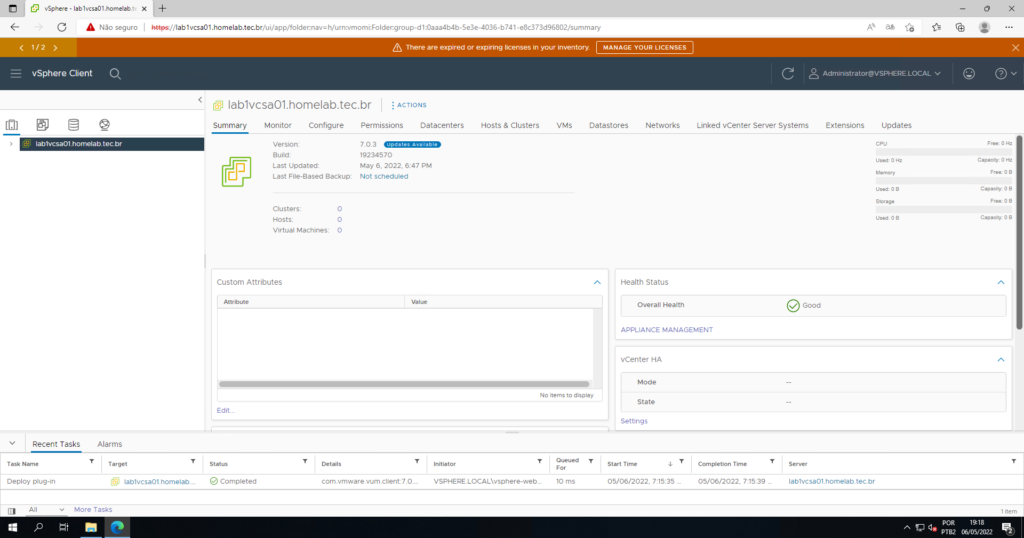Open the vSphere search icon
1024x538 pixels.
115,74
